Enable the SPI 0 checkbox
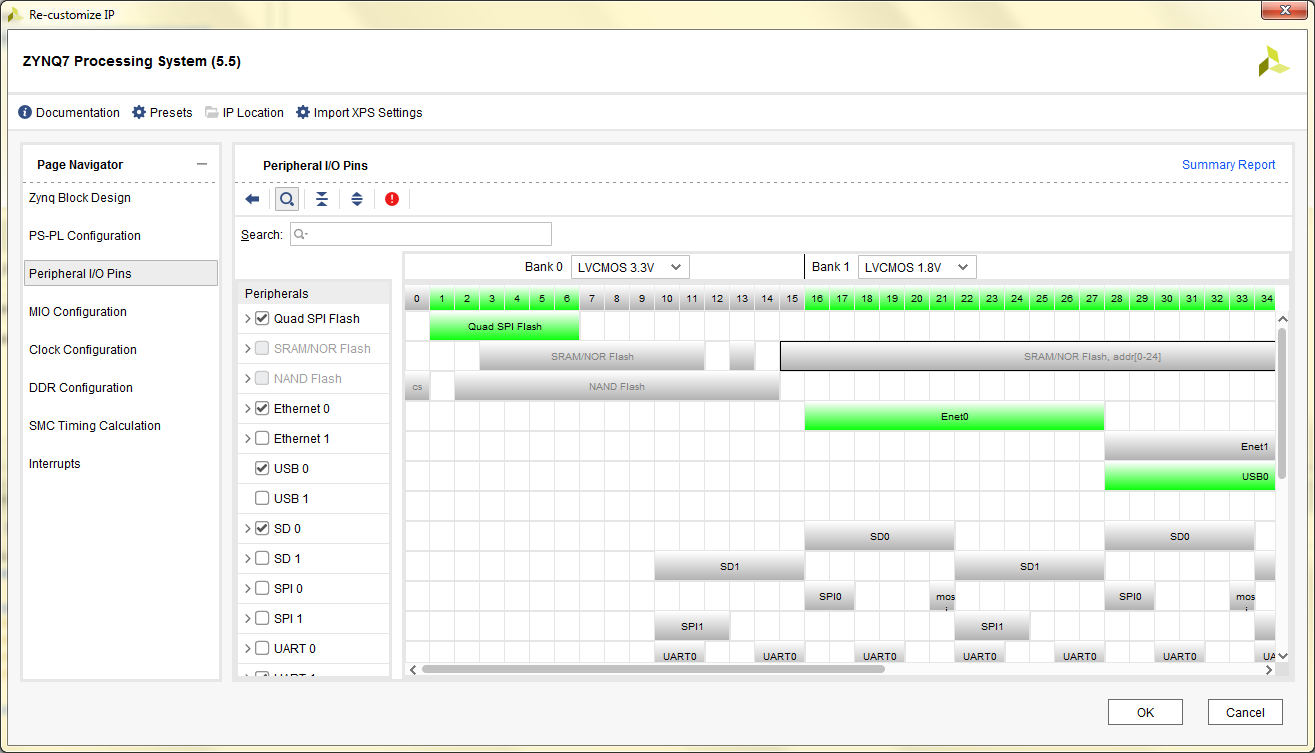1315x753 pixels. tap(262, 589)
